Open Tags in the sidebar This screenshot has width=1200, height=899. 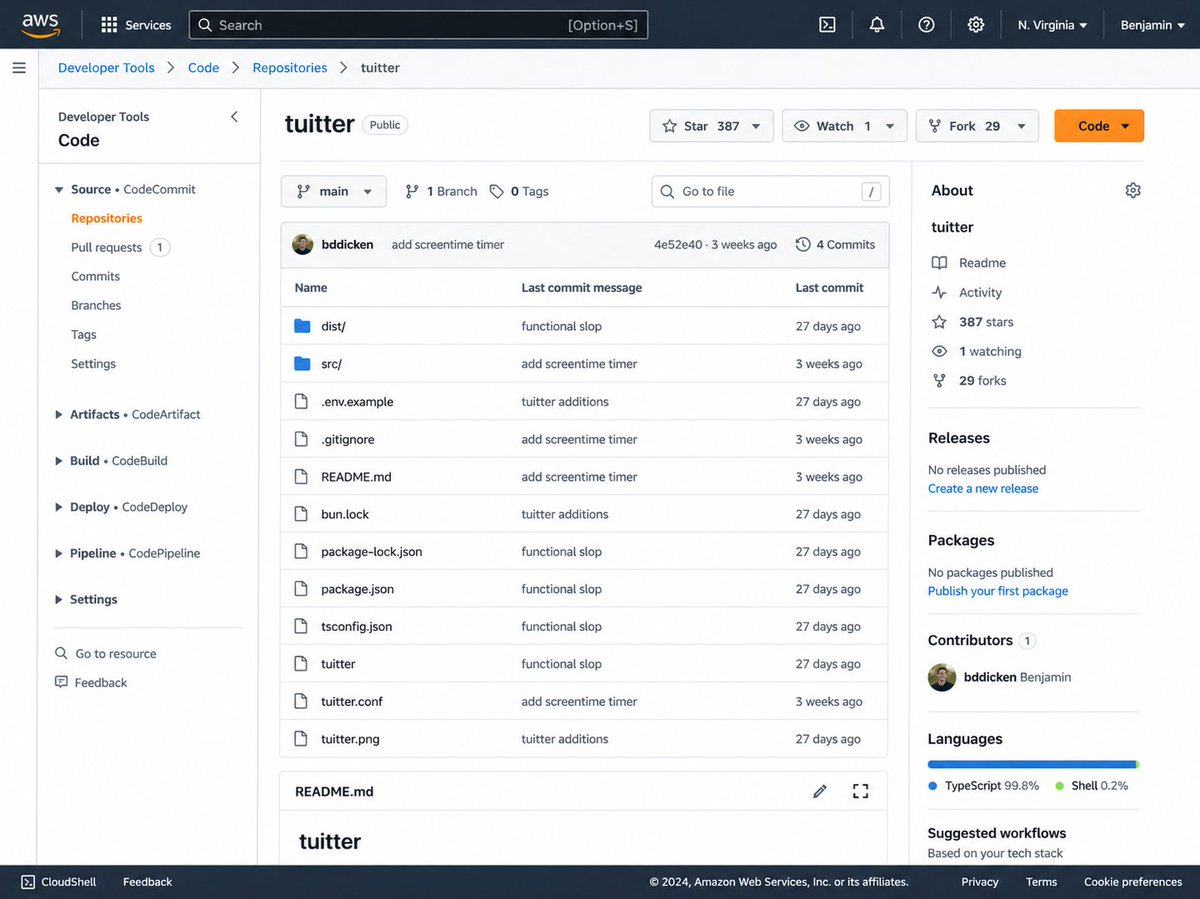coord(84,334)
